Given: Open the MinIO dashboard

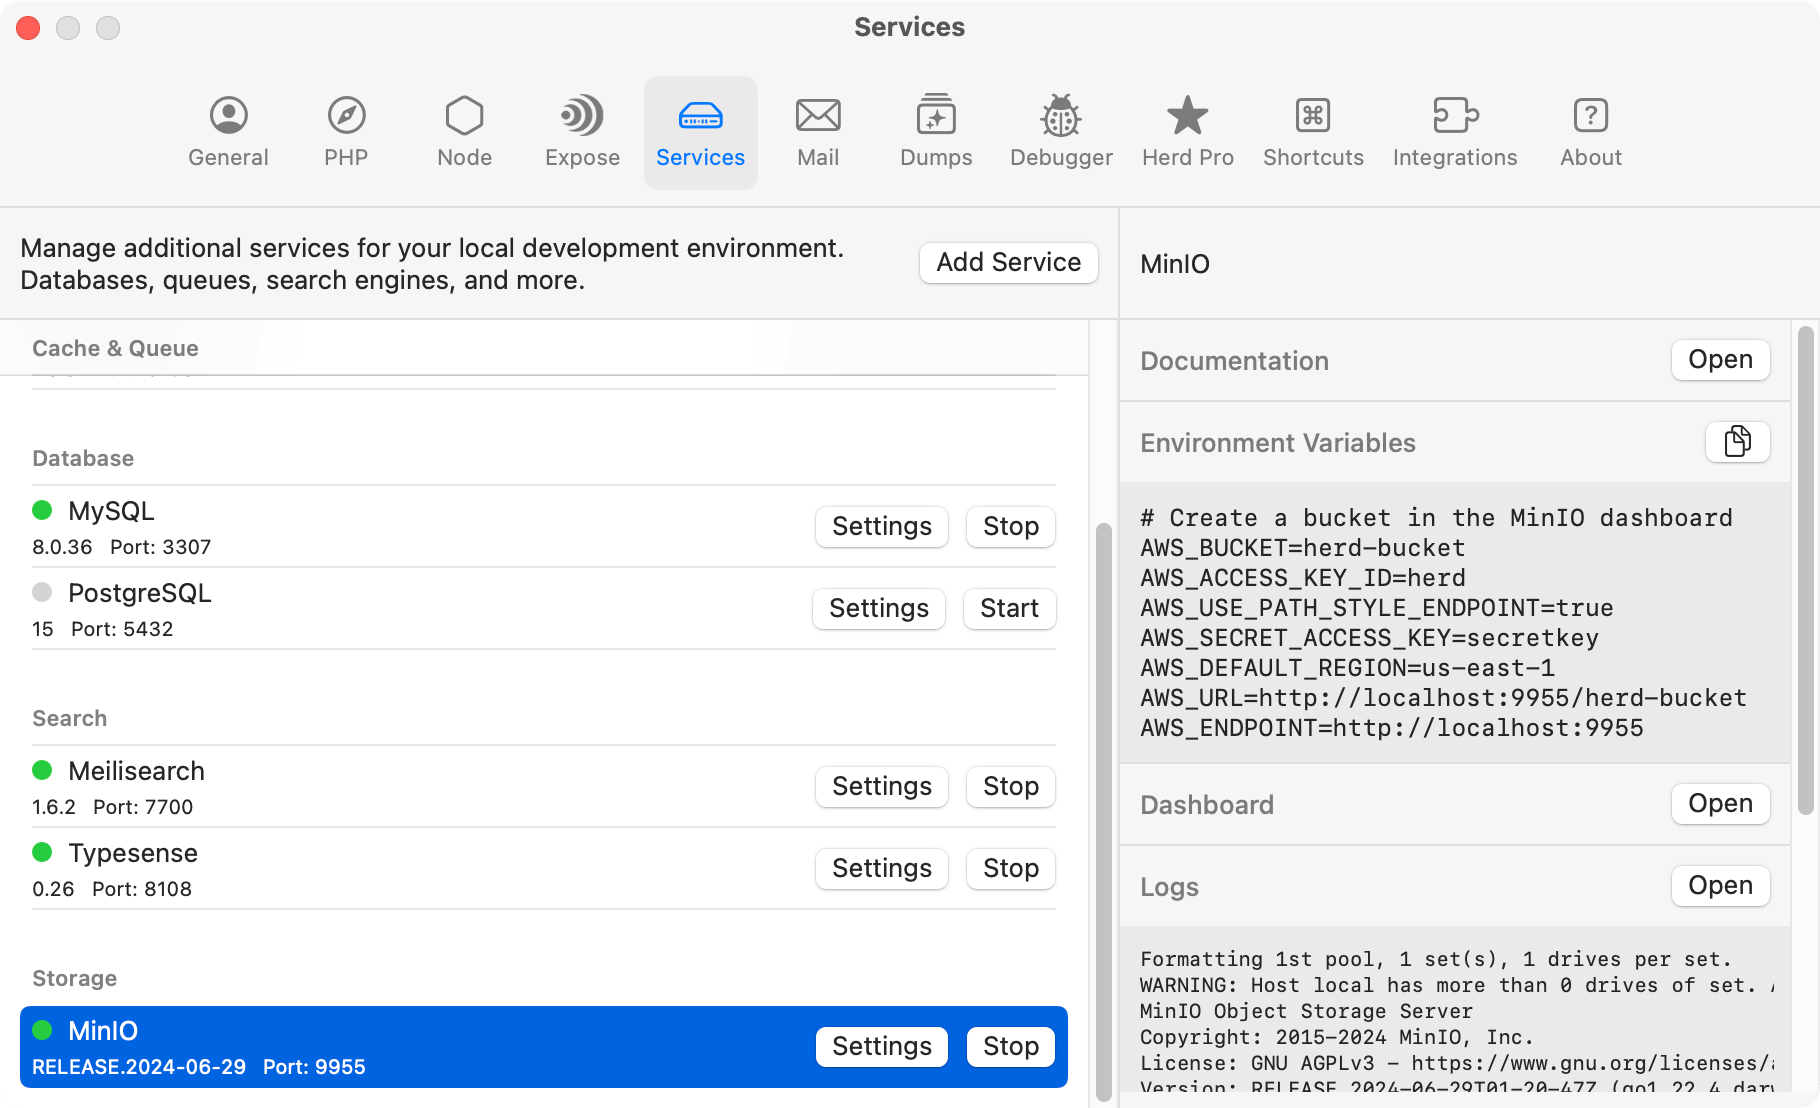Looking at the screenshot, I should (x=1720, y=803).
